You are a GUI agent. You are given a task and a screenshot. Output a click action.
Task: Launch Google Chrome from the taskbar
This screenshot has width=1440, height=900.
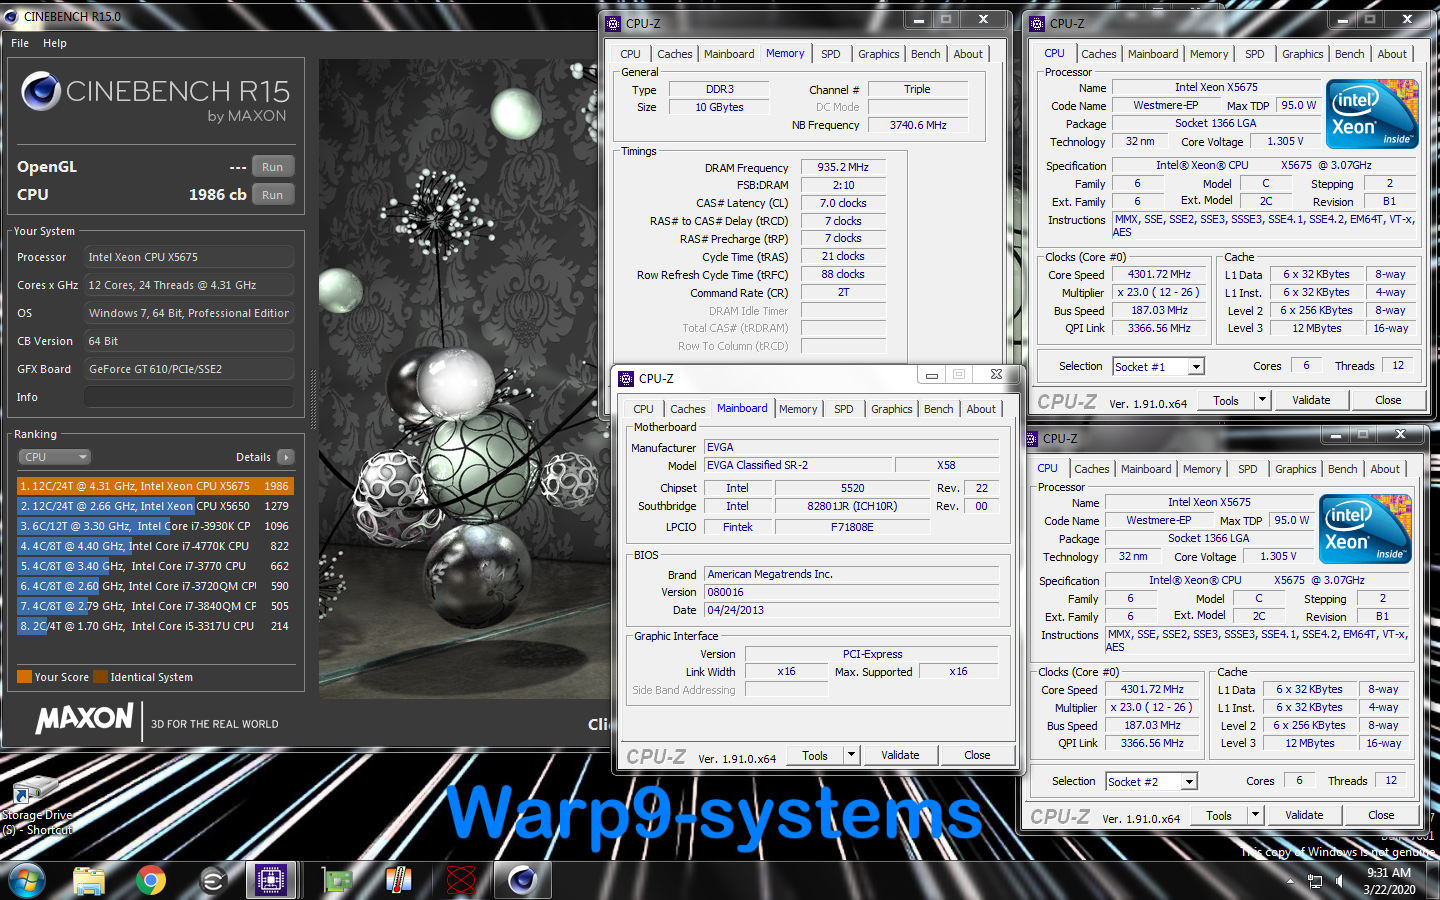pyautogui.click(x=151, y=880)
